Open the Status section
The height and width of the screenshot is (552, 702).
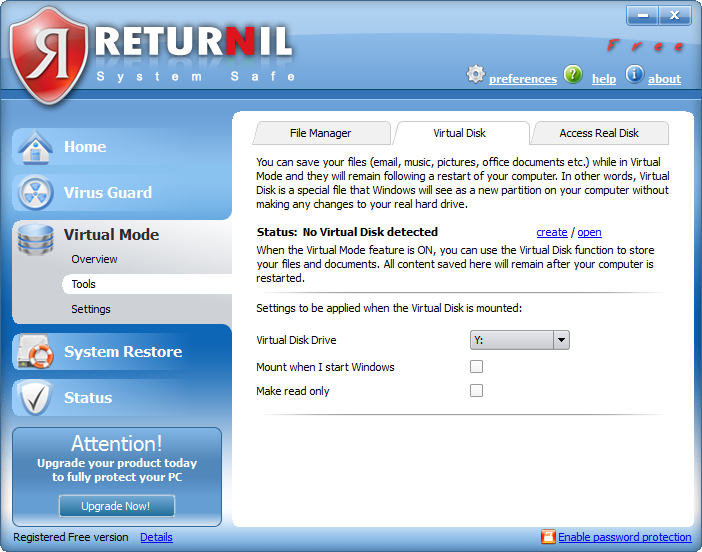pyautogui.click(x=122, y=398)
